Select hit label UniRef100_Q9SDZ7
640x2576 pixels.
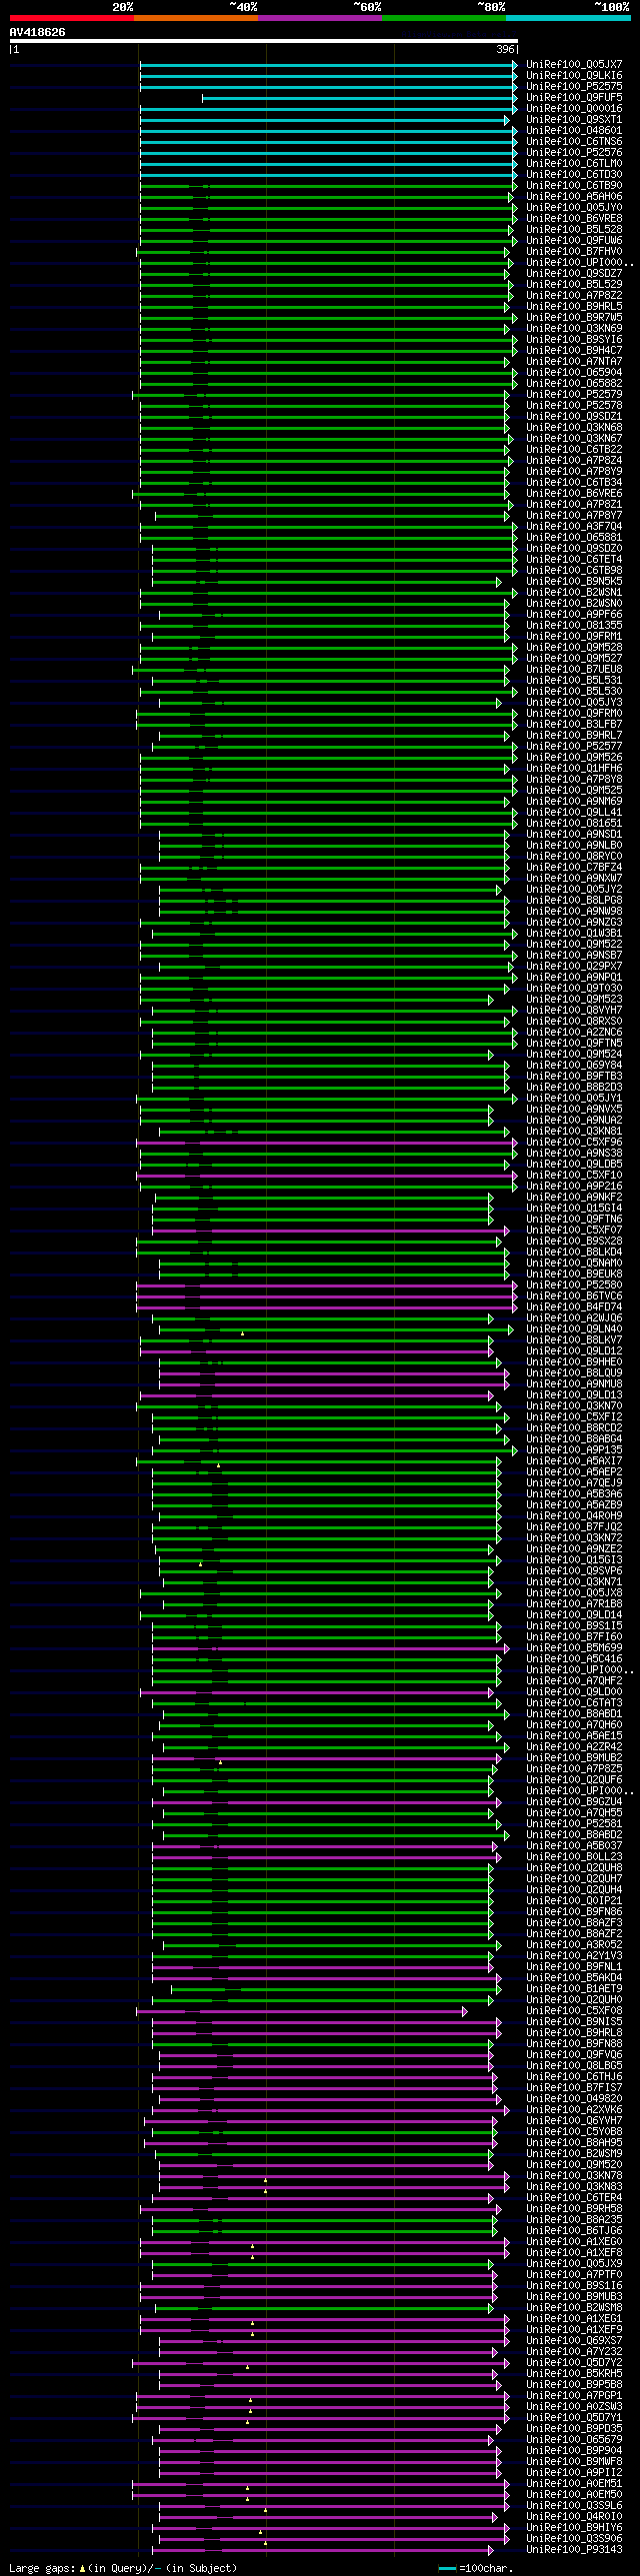[574, 274]
